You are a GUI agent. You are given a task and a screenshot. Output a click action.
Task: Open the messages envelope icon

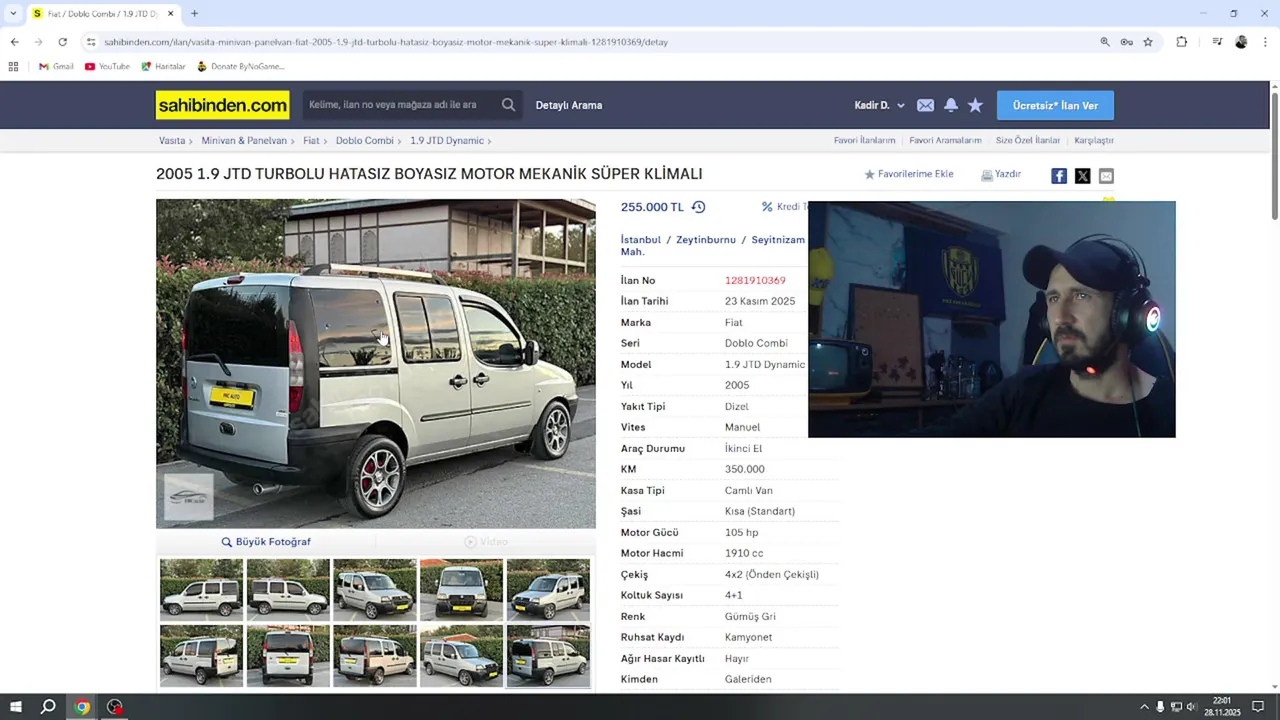point(925,105)
